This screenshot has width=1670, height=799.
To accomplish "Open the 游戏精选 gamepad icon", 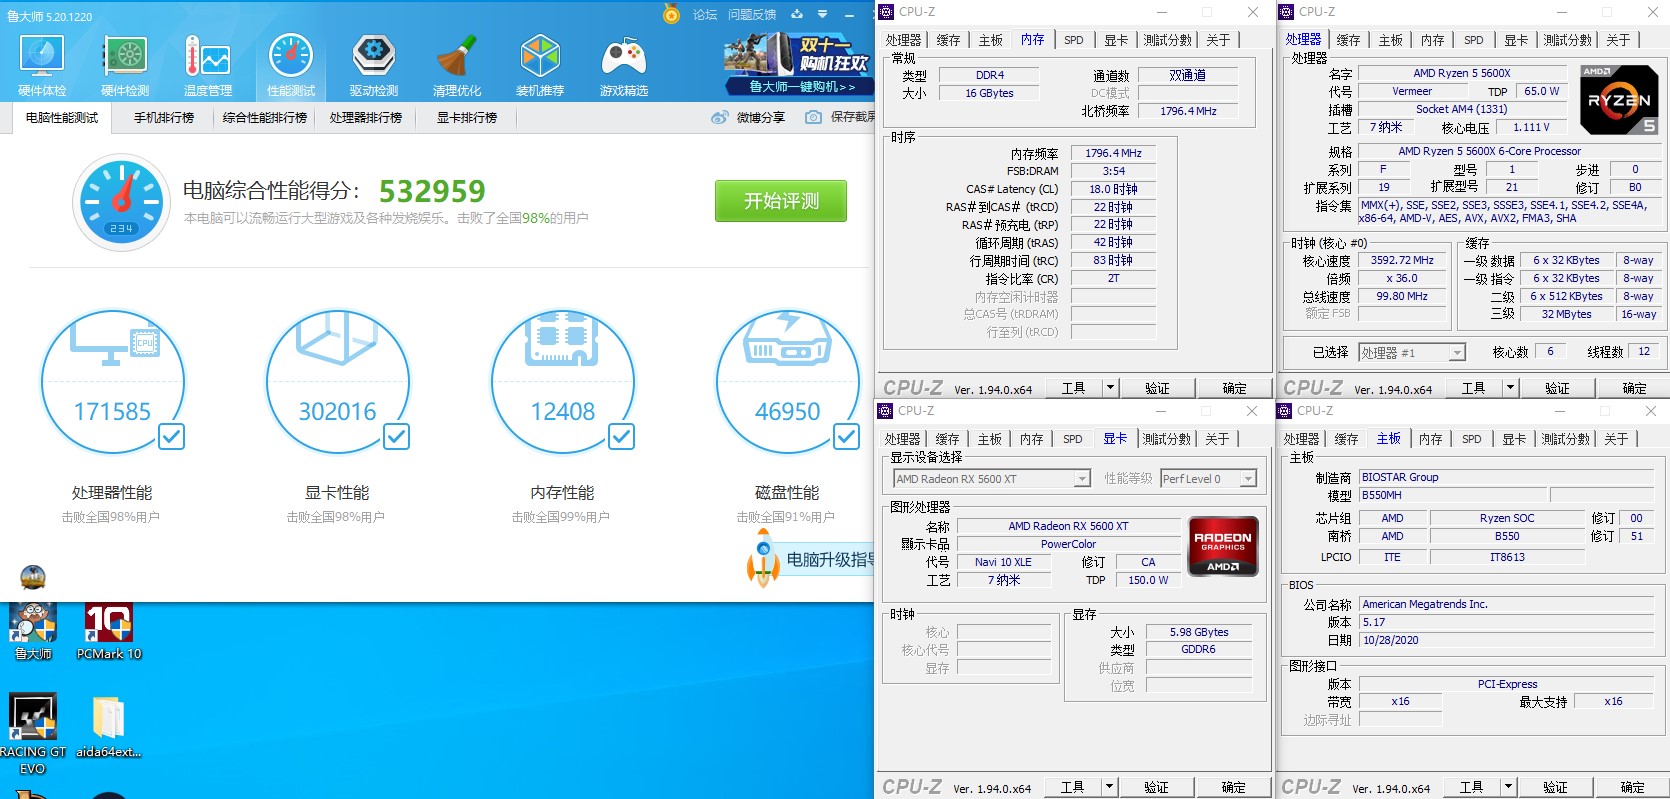I will point(623,57).
